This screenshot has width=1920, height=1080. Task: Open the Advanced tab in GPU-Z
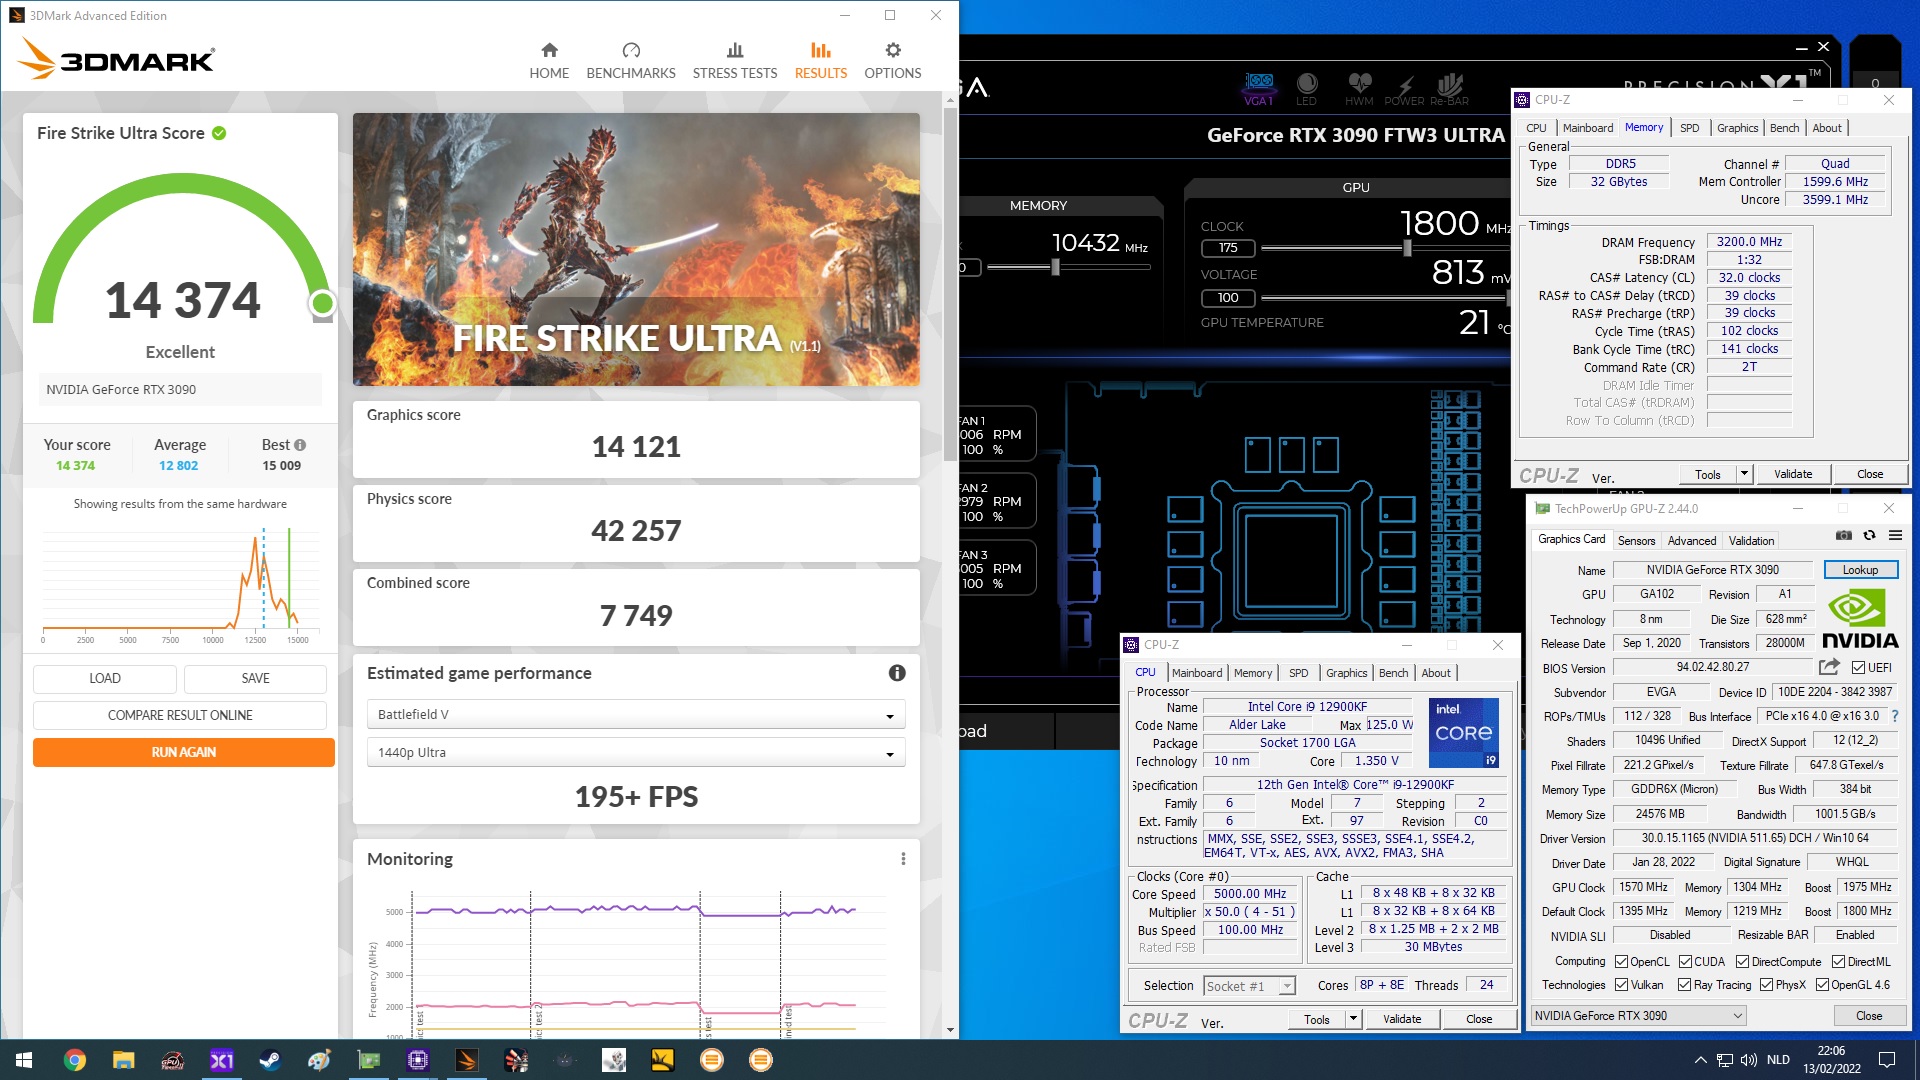click(x=1692, y=540)
